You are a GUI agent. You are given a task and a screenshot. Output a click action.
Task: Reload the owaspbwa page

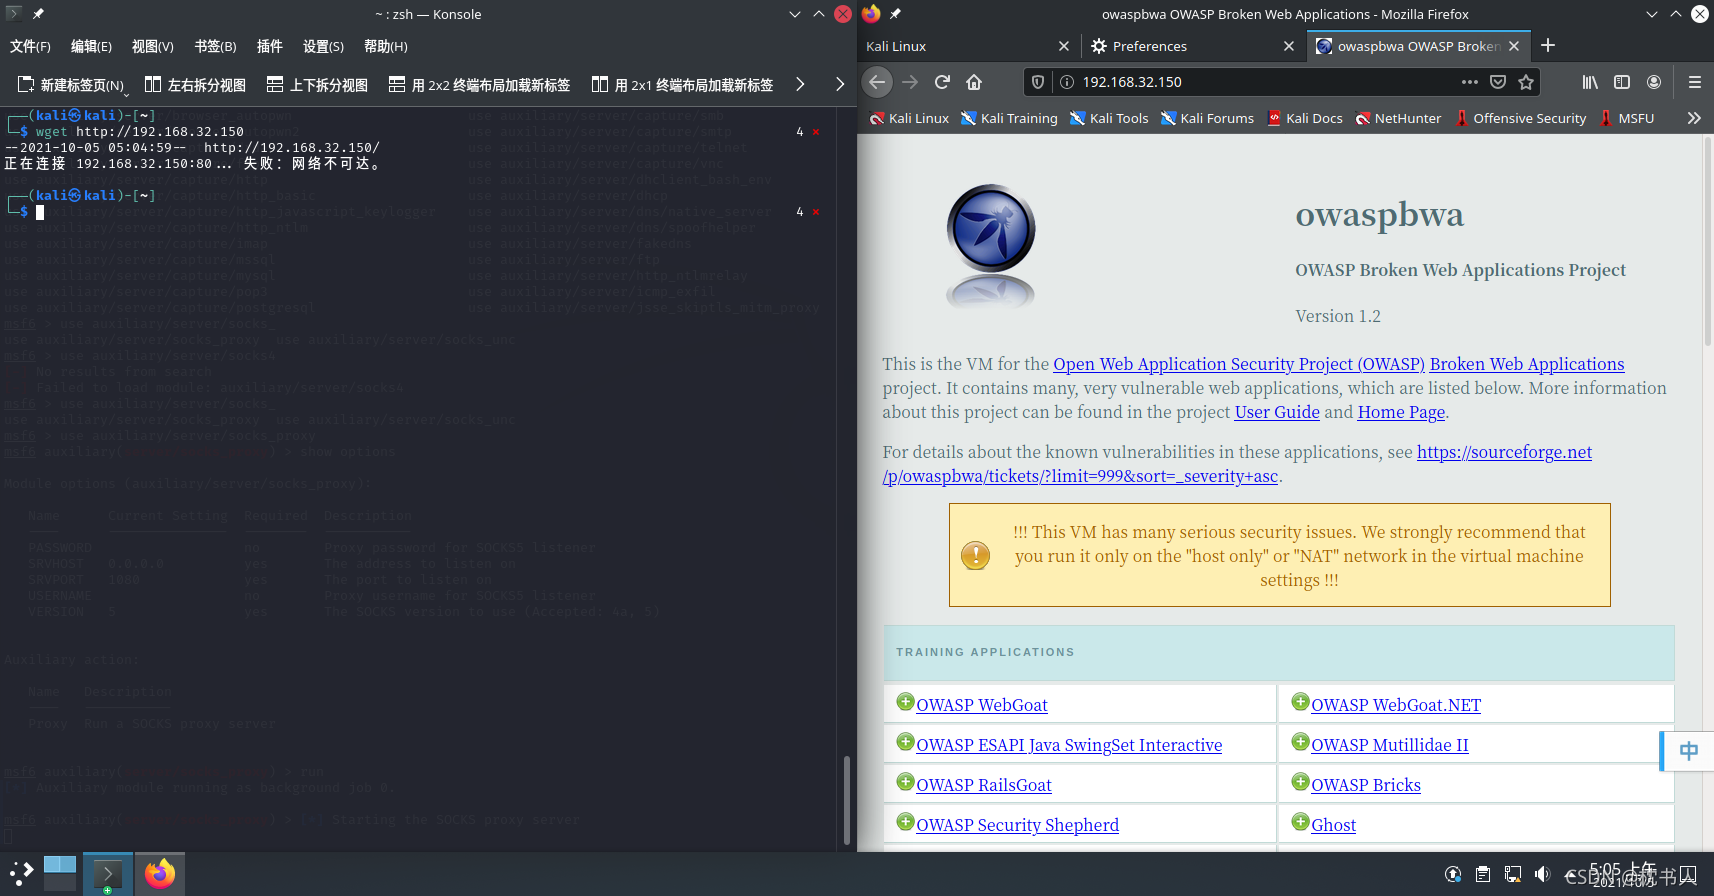point(942,82)
